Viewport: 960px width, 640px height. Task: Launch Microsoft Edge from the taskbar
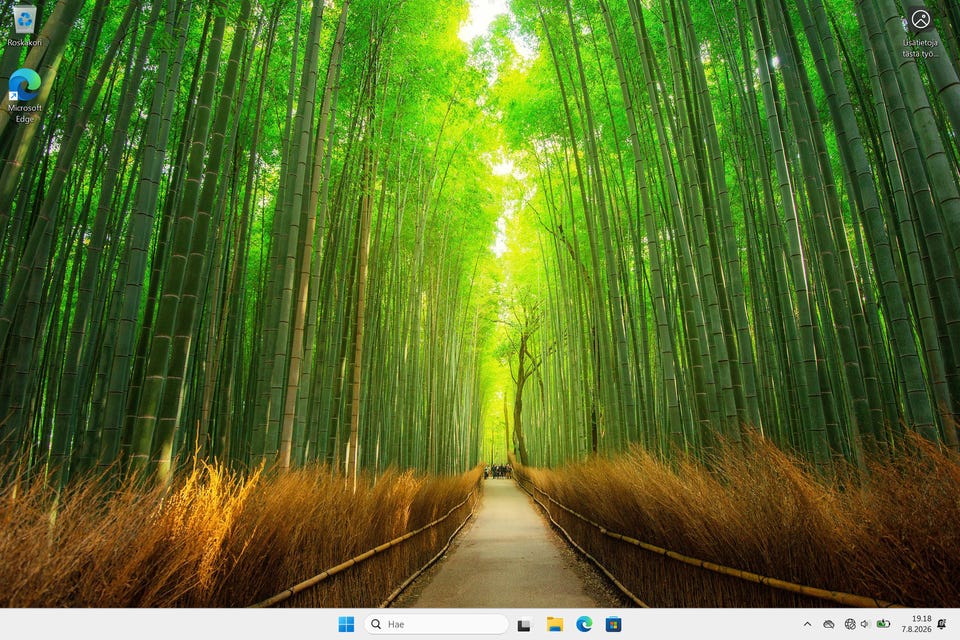584,624
